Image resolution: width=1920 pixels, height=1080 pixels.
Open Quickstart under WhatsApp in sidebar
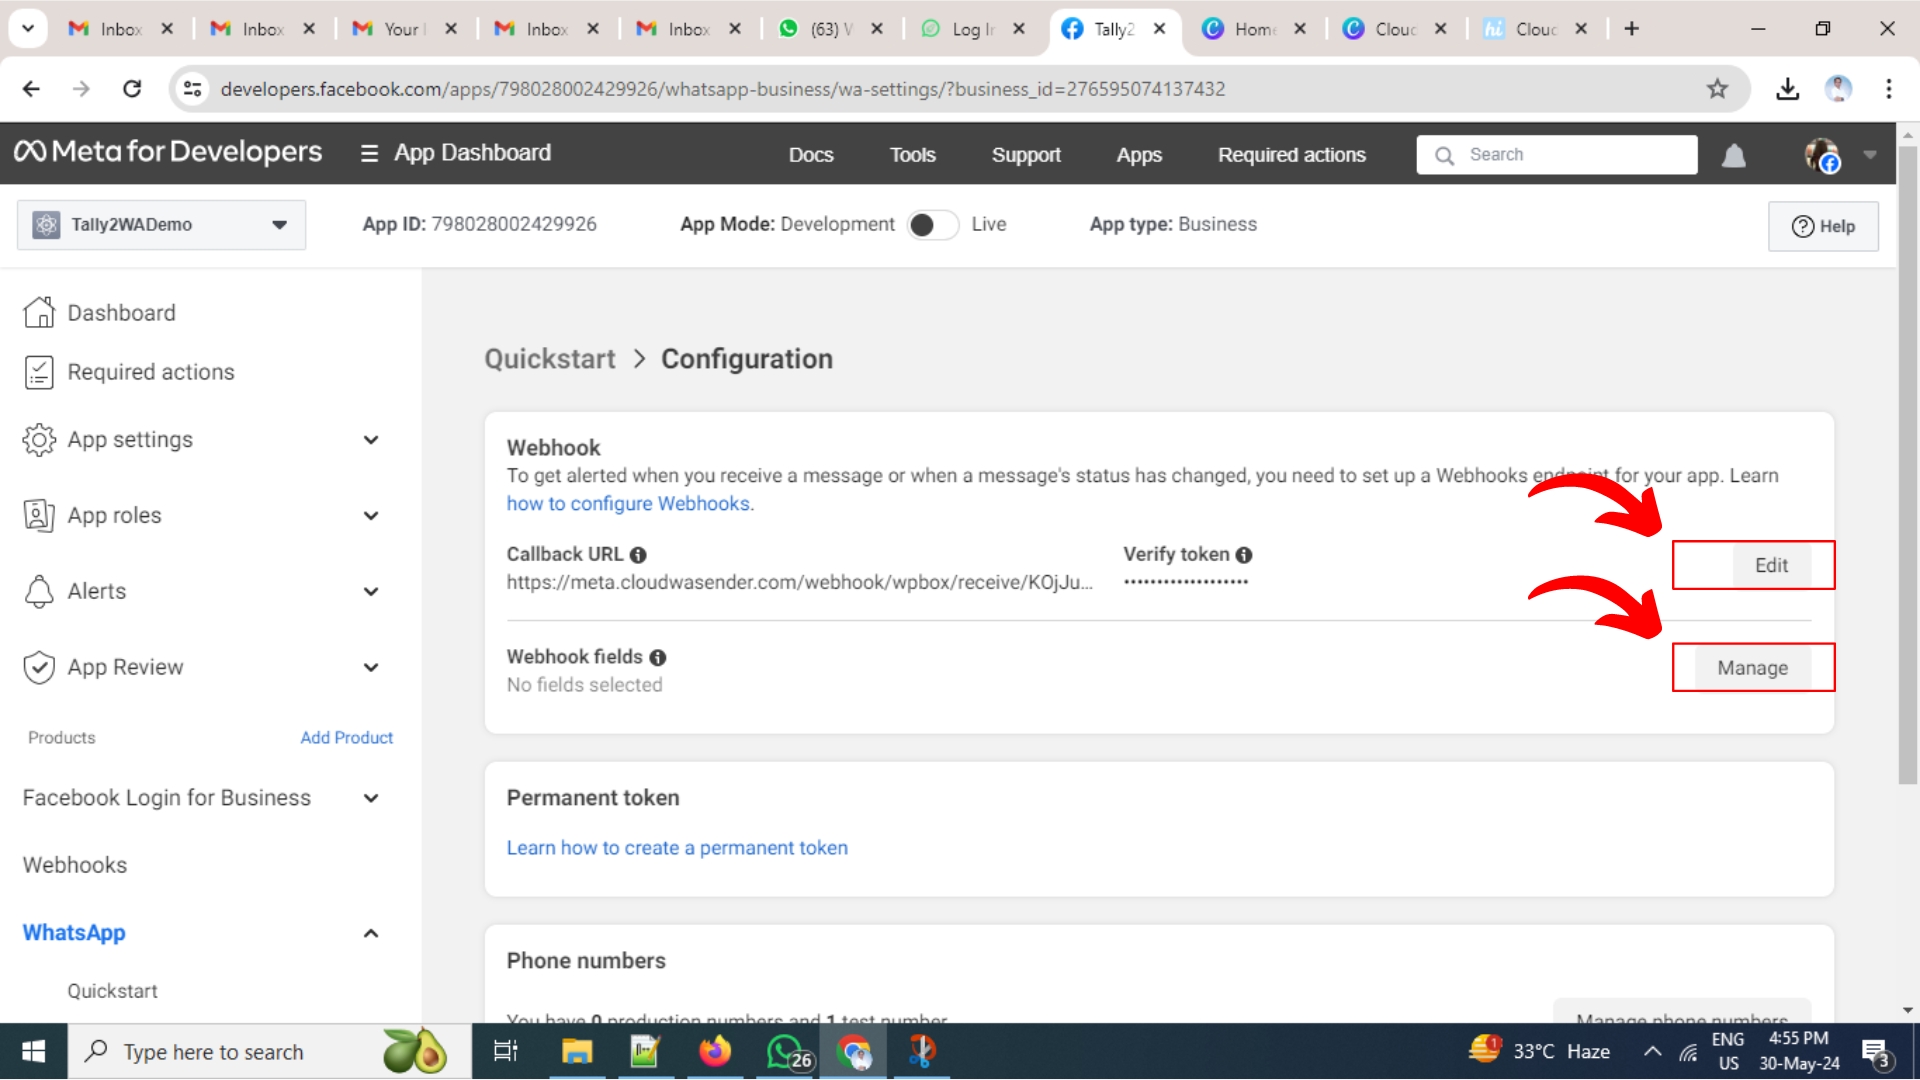pos(112,991)
